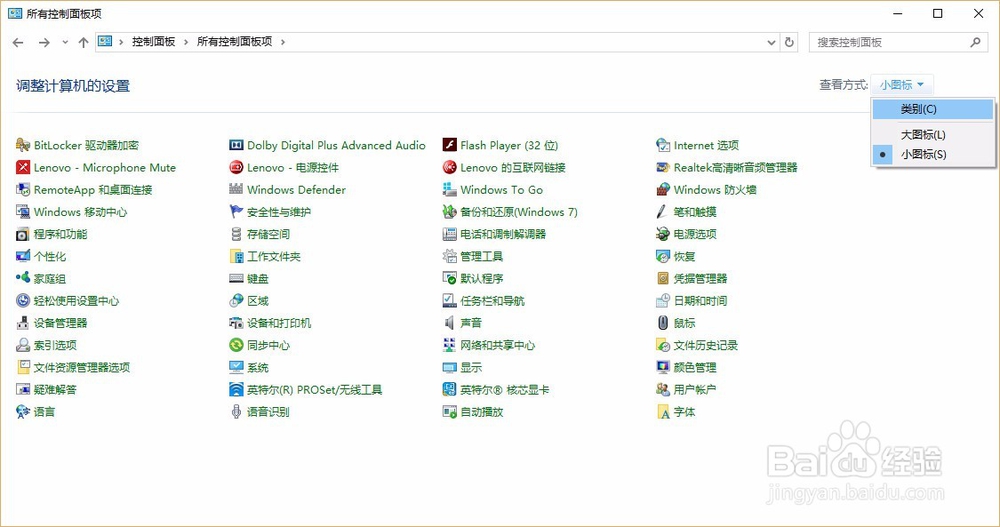Screen dimensions: 1000x527
Task: Click the 家庭组 icon
Action: click(23, 278)
